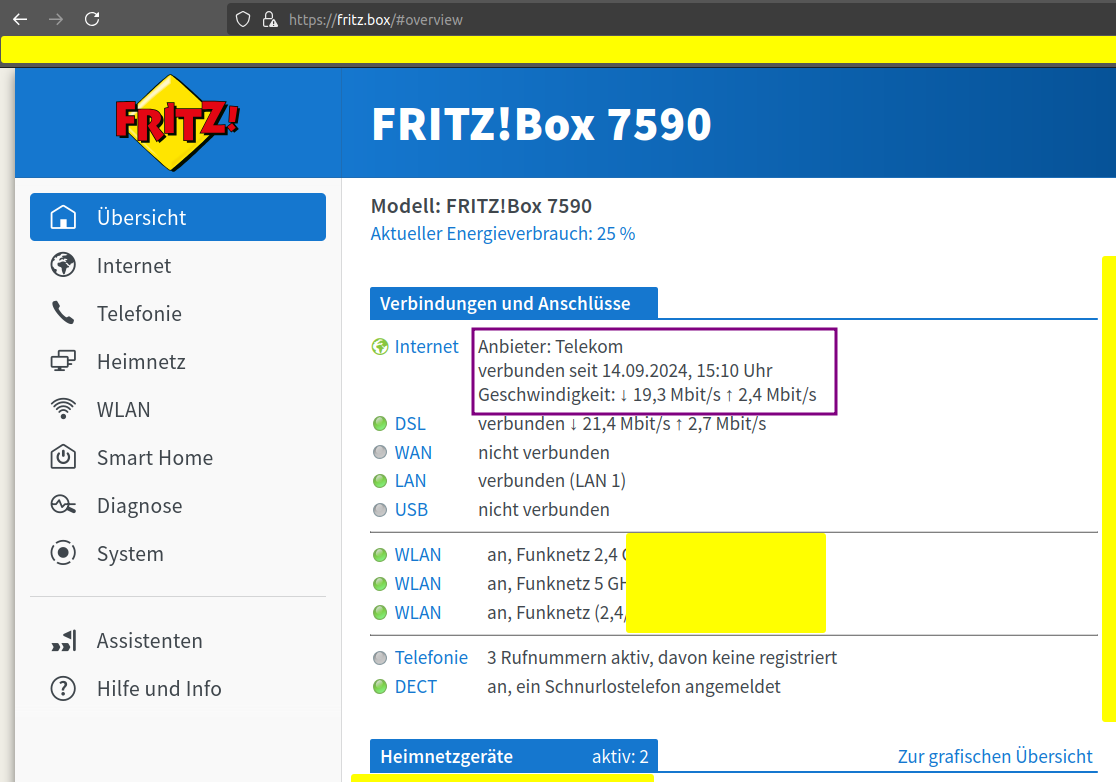Click the circle icon for System

pyautogui.click(x=63, y=553)
